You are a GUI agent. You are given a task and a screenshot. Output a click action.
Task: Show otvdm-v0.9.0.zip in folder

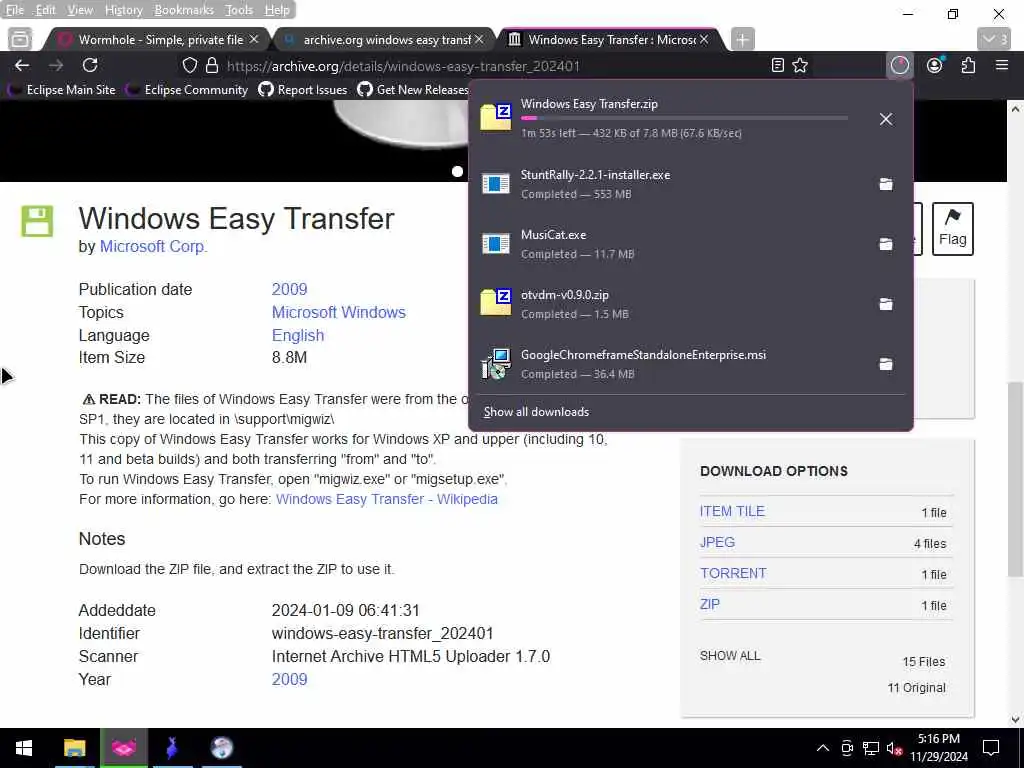click(x=886, y=304)
